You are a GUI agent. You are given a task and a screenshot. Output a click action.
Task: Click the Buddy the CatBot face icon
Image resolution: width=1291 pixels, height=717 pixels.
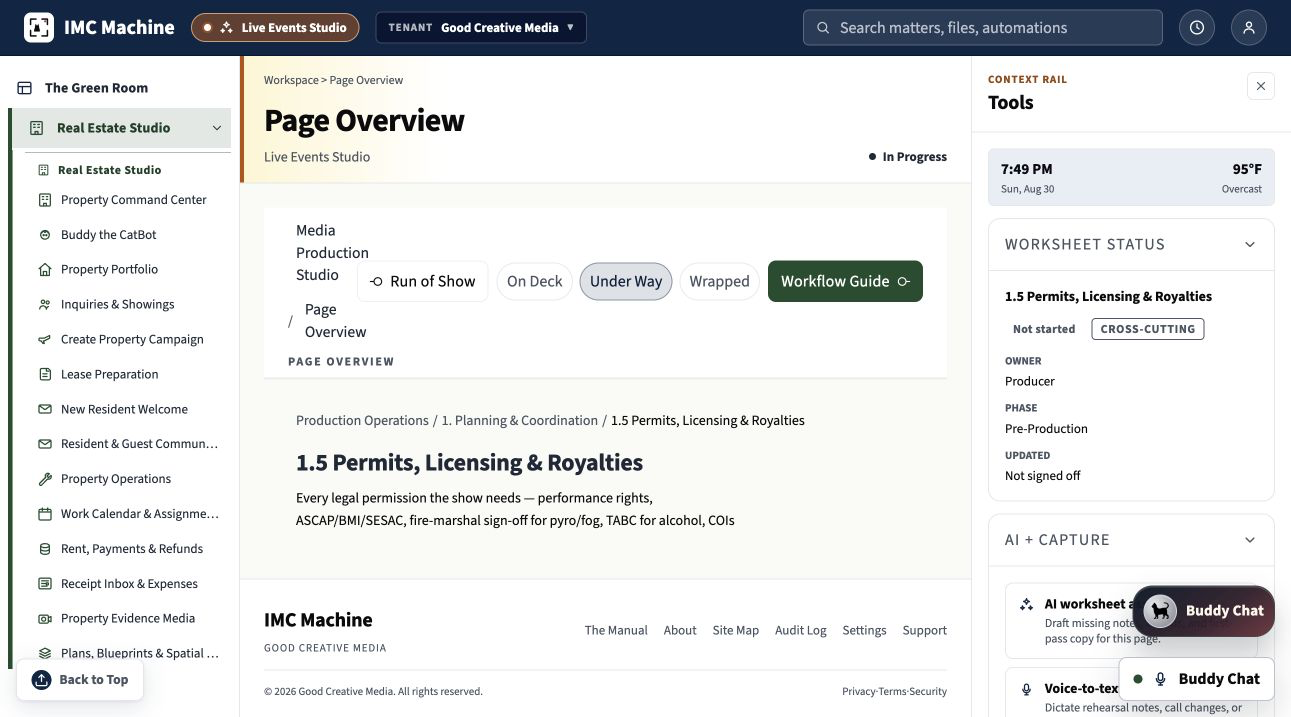(45, 235)
